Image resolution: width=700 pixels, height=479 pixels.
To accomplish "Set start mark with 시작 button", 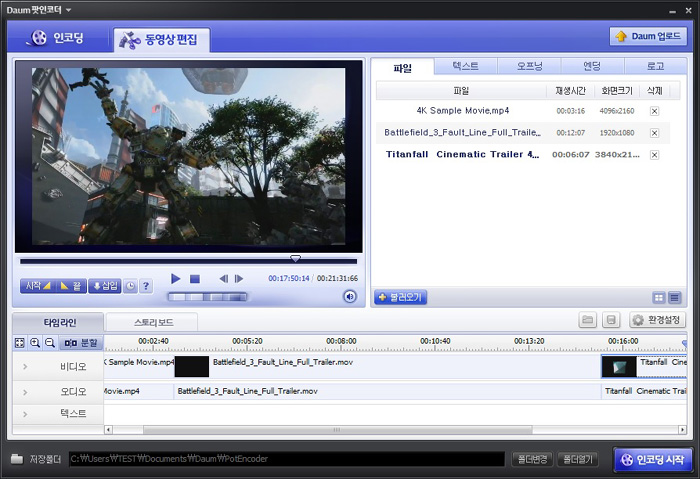I will (x=38, y=286).
